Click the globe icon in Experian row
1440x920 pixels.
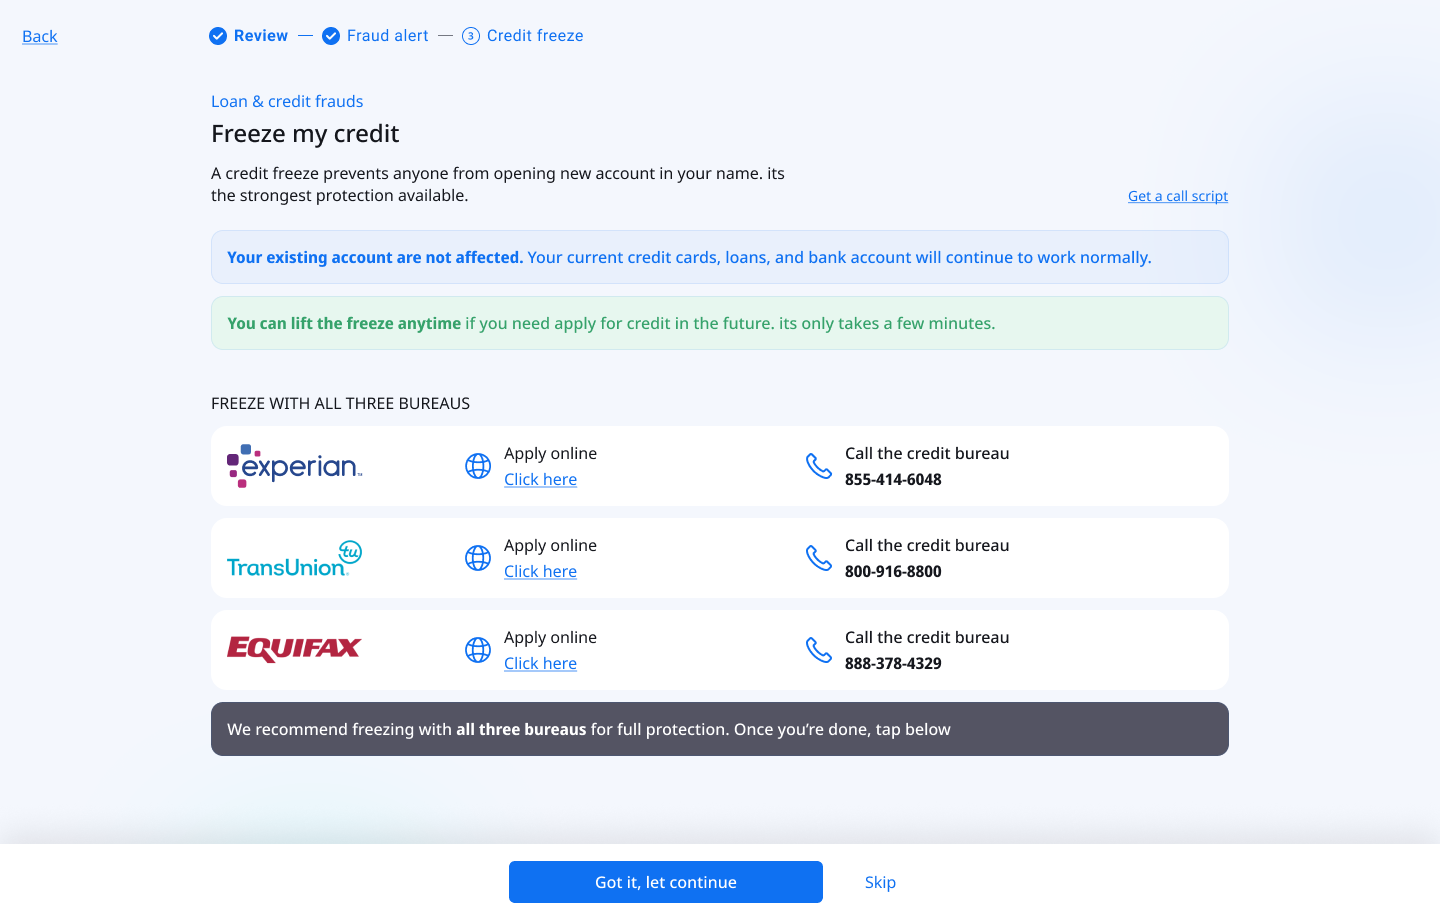478,466
